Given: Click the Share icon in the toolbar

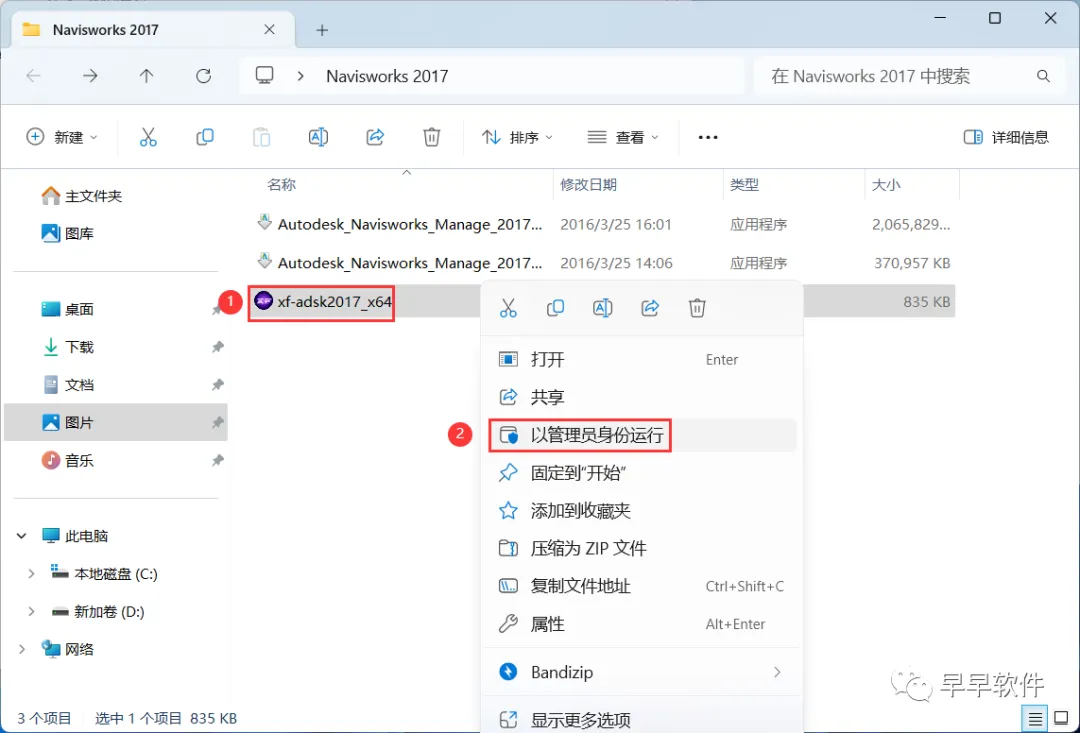Looking at the screenshot, I should [x=375, y=137].
